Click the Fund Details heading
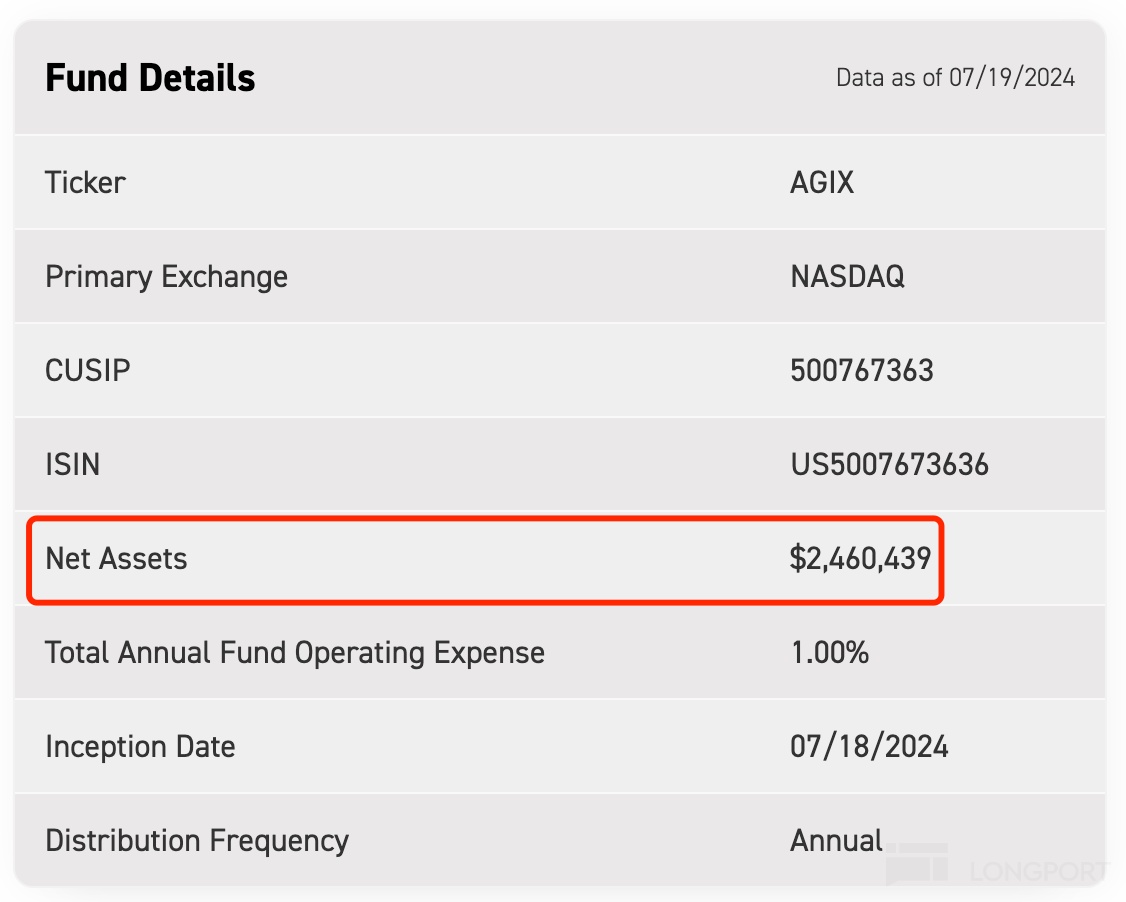The image size is (1126, 902). tap(150, 78)
